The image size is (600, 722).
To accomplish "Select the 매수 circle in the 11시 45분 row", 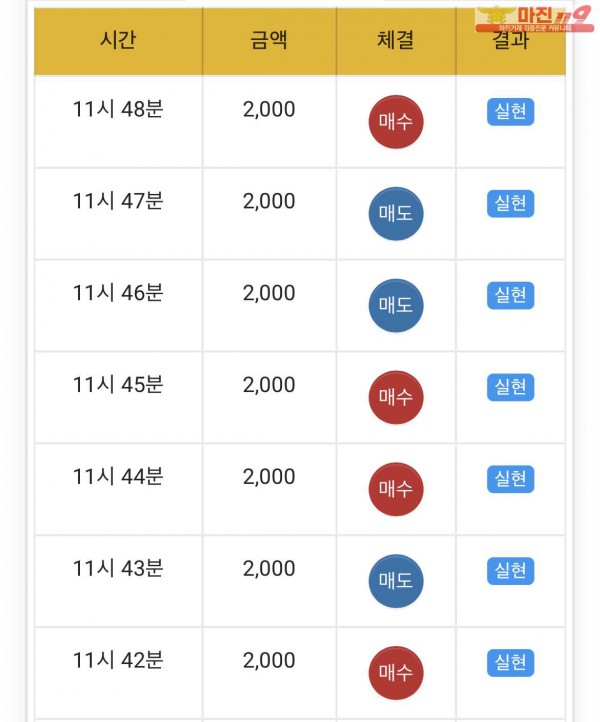I will pos(396,397).
